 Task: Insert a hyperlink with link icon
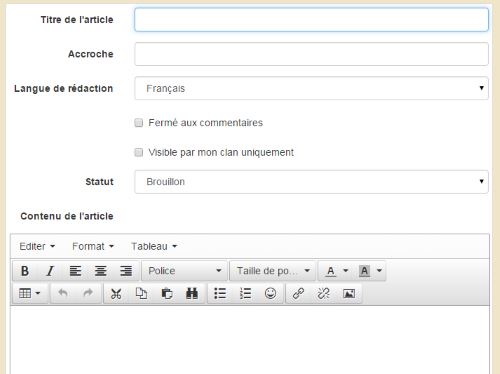pos(298,294)
